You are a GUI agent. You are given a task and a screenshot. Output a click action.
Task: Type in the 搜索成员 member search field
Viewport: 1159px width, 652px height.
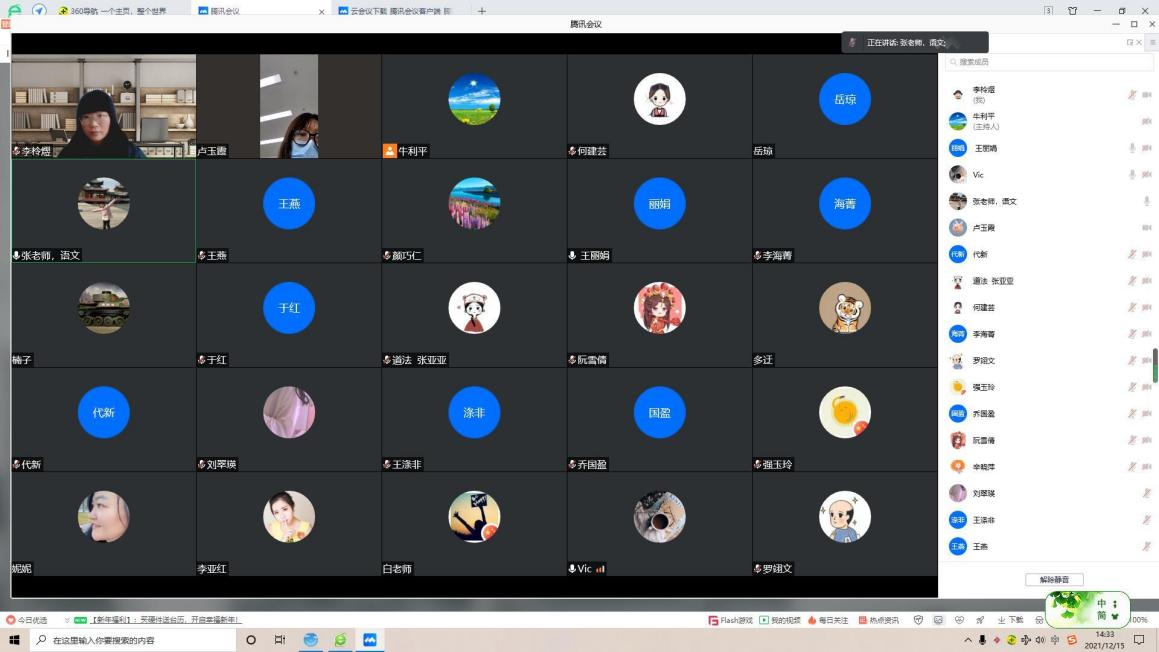click(x=1040, y=62)
